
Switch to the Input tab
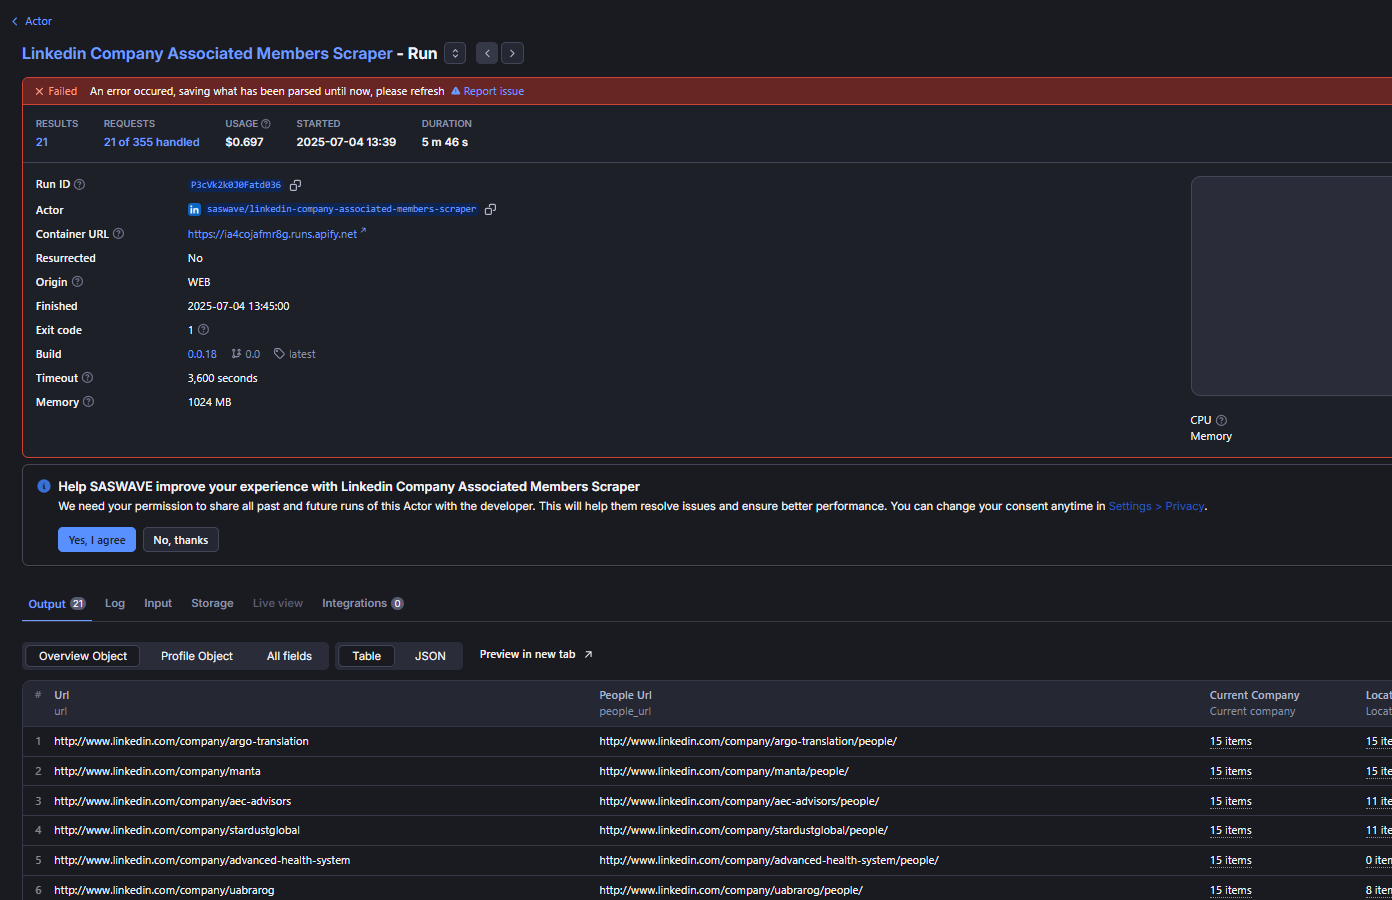(158, 603)
